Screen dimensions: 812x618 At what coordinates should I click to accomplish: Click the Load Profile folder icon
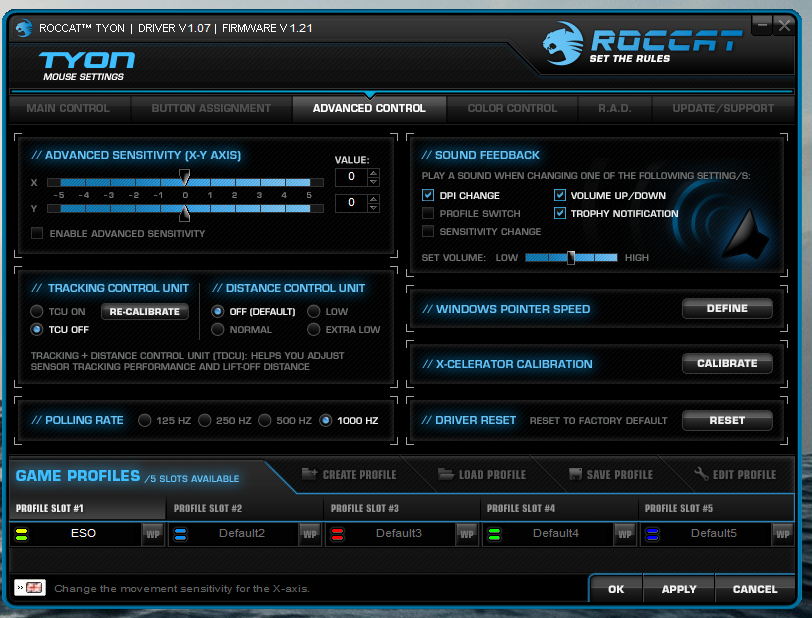[x=446, y=473]
